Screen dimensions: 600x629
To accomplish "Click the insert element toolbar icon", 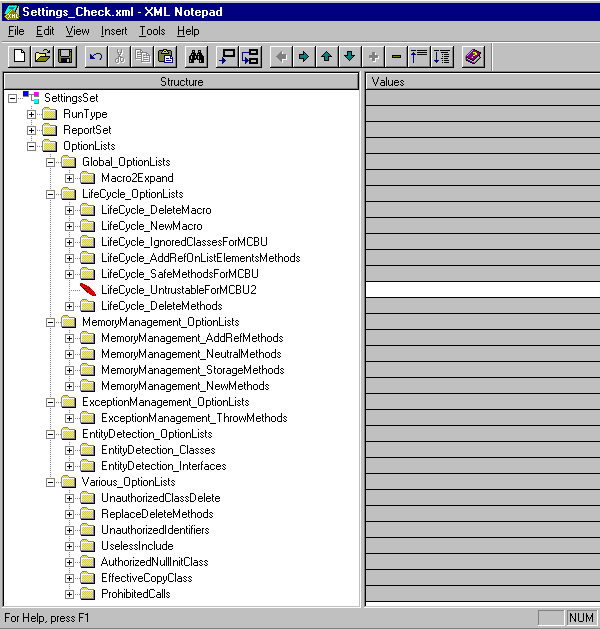I will pyautogui.click(x=227, y=57).
